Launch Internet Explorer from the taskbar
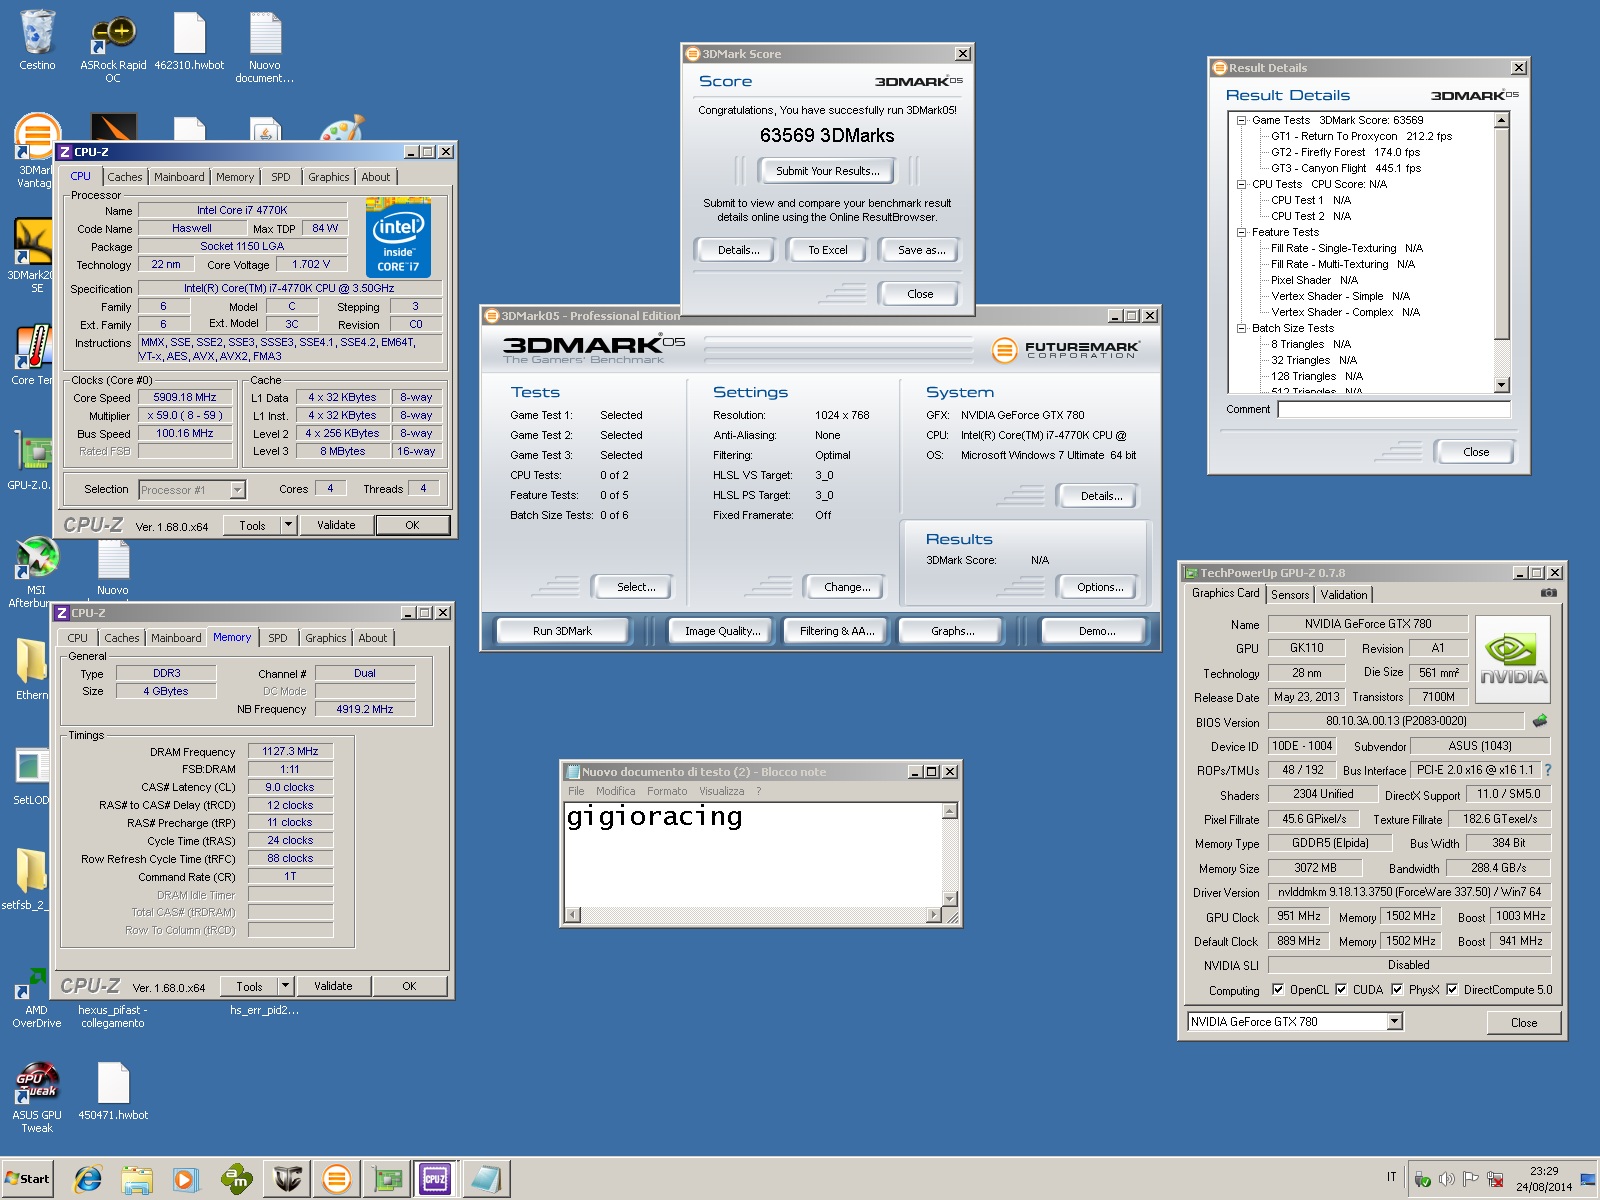Image resolution: width=1600 pixels, height=1200 pixels. (x=88, y=1180)
